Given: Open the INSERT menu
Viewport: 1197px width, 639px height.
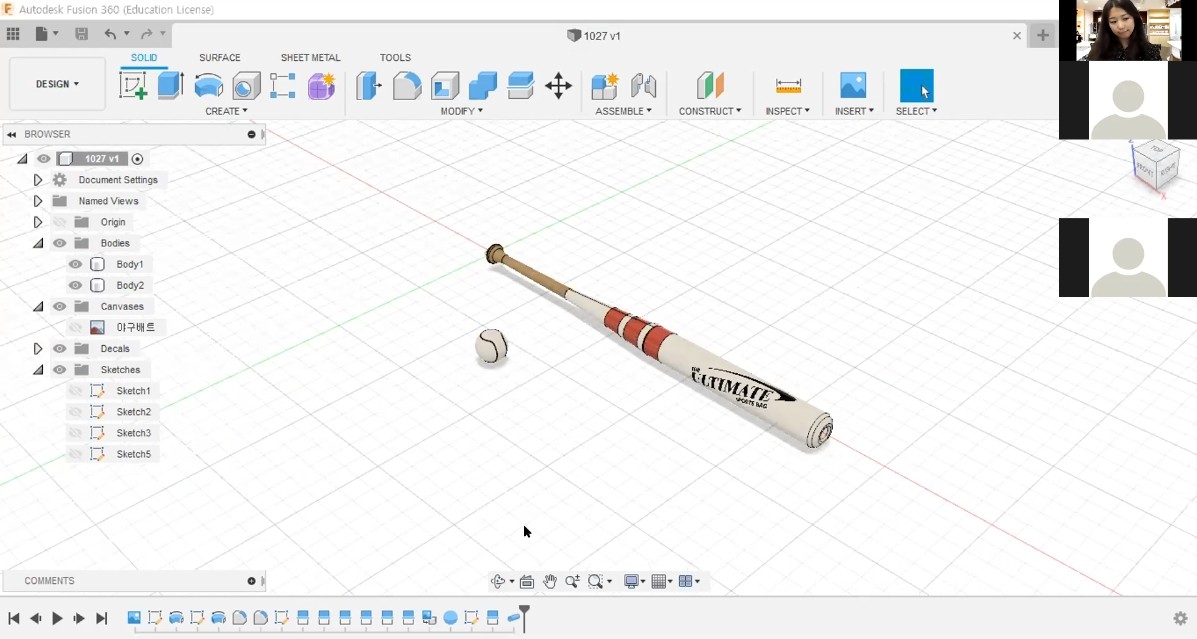Looking at the screenshot, I should pos(854,111).
